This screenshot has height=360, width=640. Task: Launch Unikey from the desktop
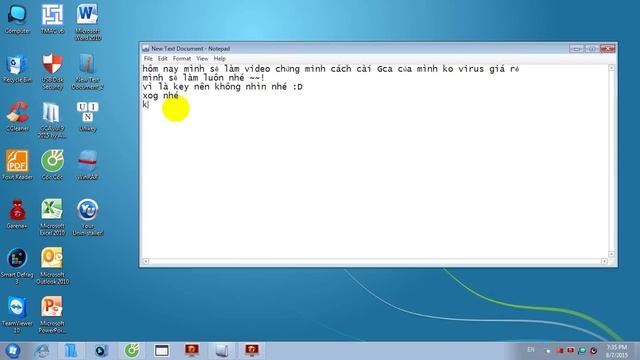click(87, 117)
